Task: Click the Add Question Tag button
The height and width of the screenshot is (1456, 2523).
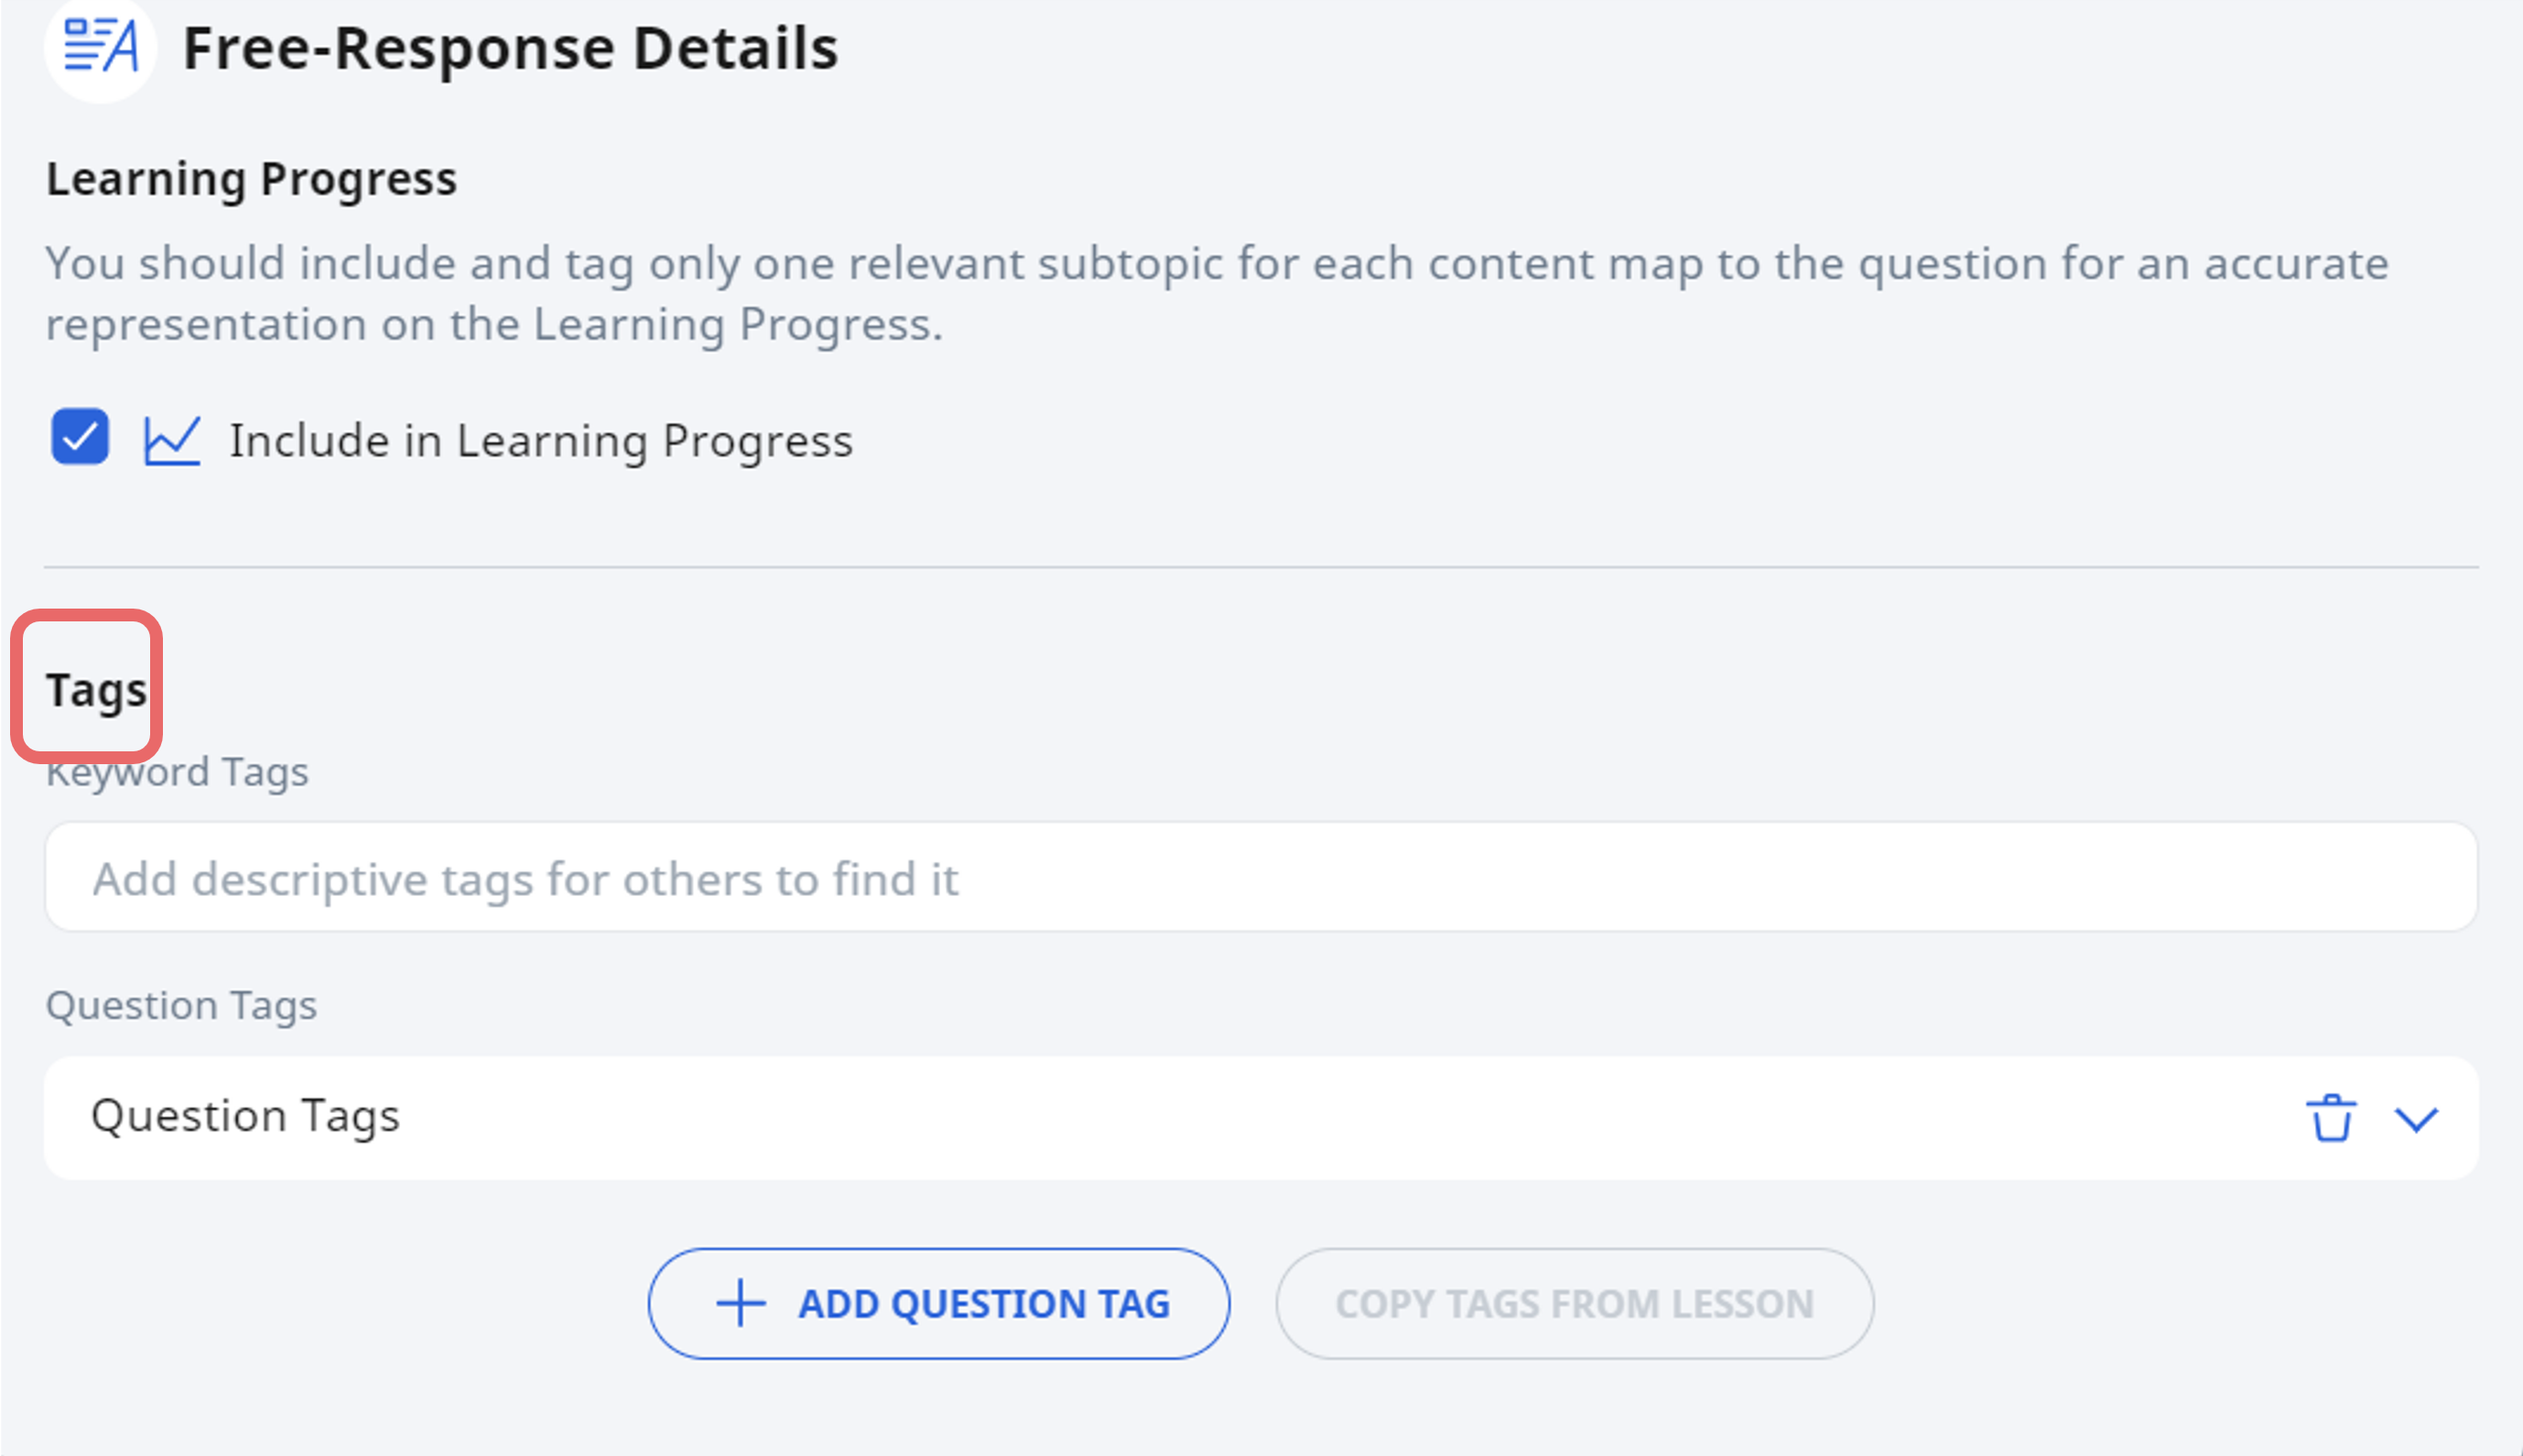Action: click(939, 1303)
